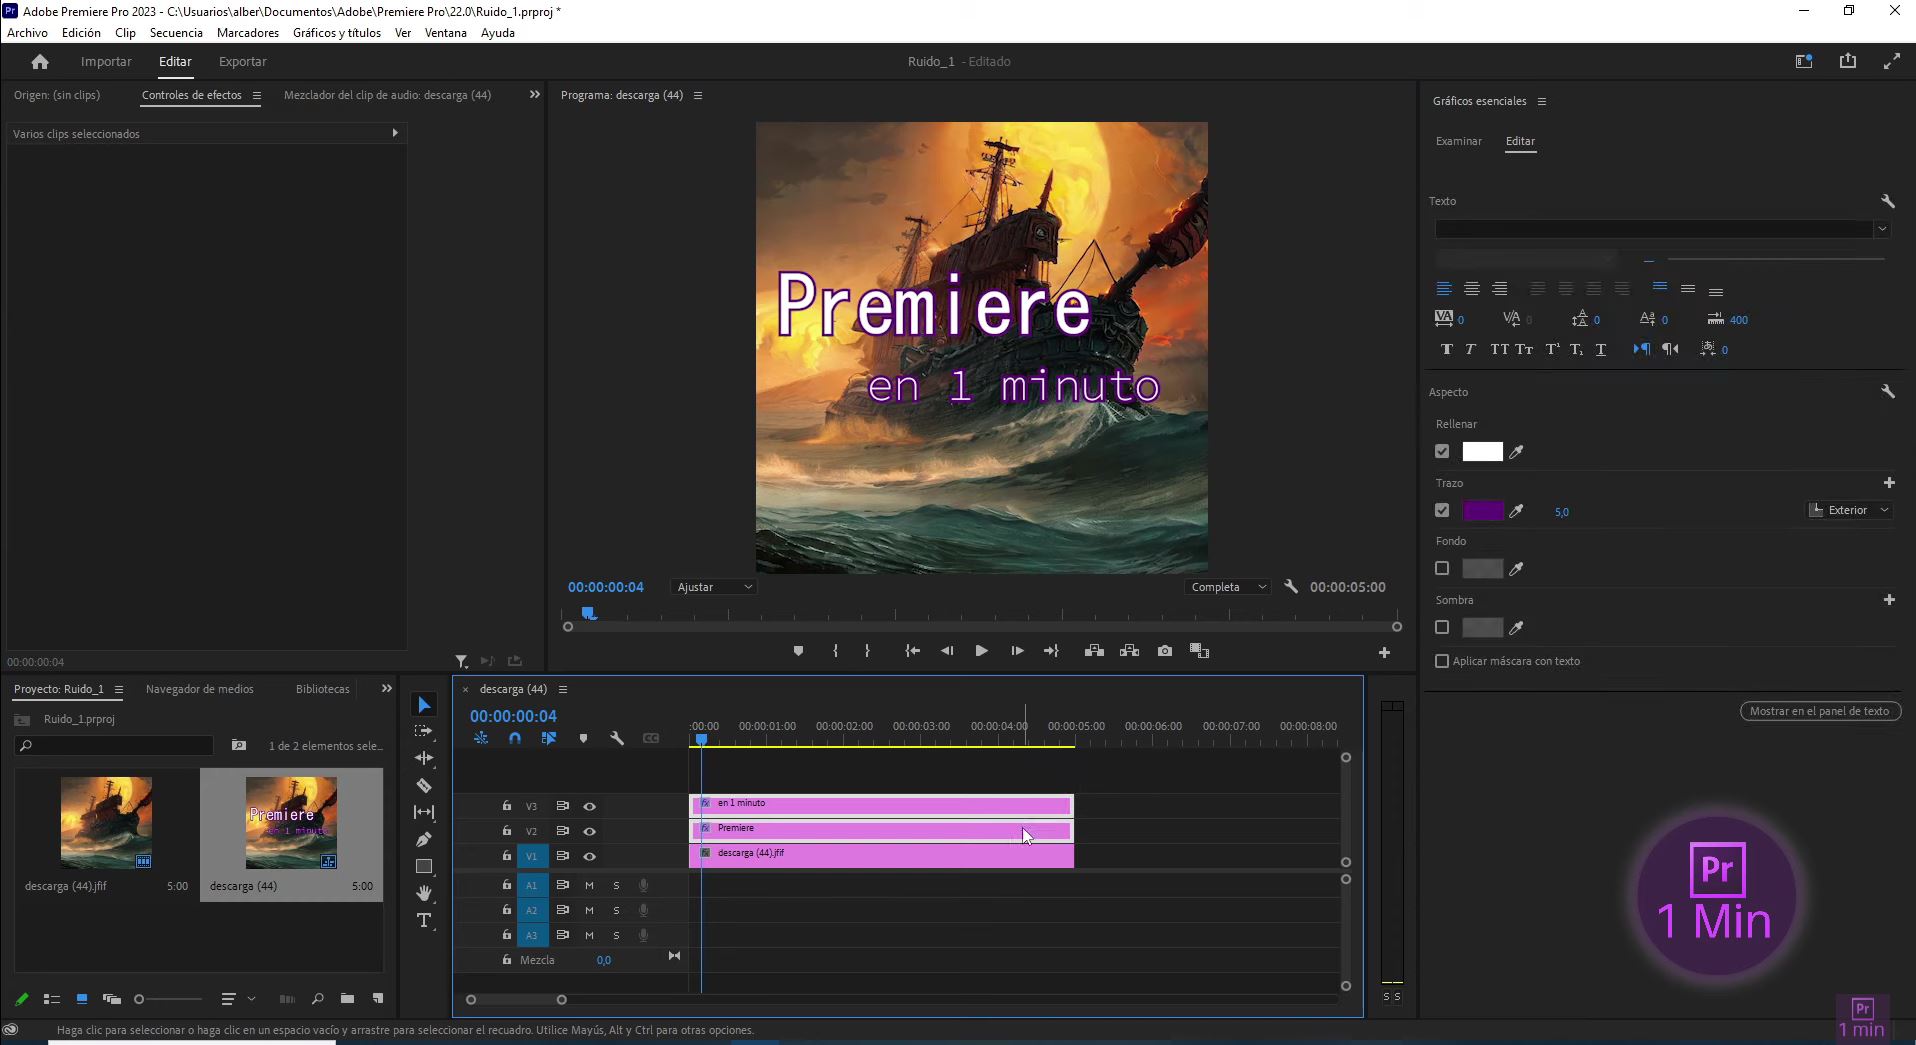Click the Lift icon

pos(1094,651)
